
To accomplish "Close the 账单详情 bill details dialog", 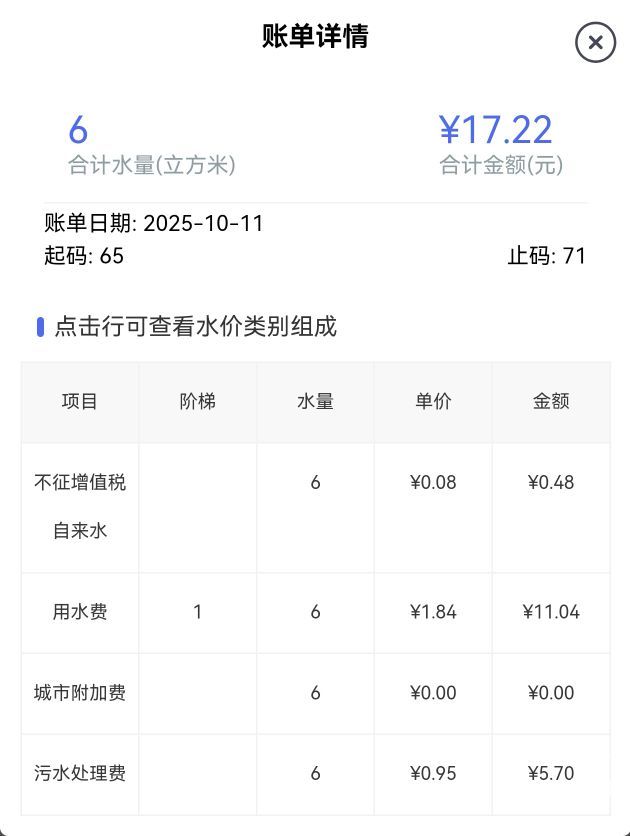I will 595,42.
